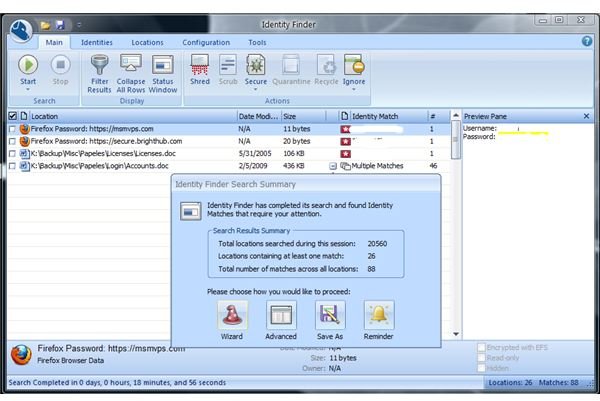Screen dimensions: 600x401
Task: Quarantine the selected file
Action: click(x=291, y=70)
